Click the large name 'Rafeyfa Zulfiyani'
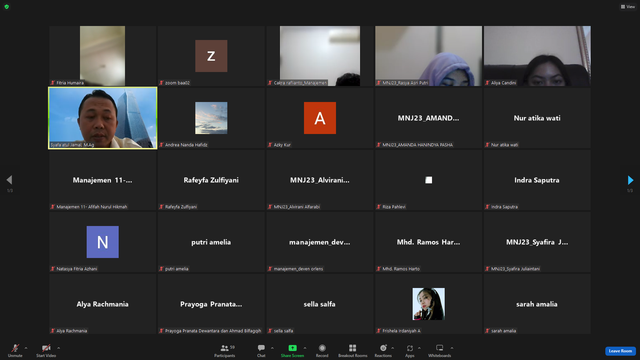This screenshot has width=640, height=360. [211, 180]
